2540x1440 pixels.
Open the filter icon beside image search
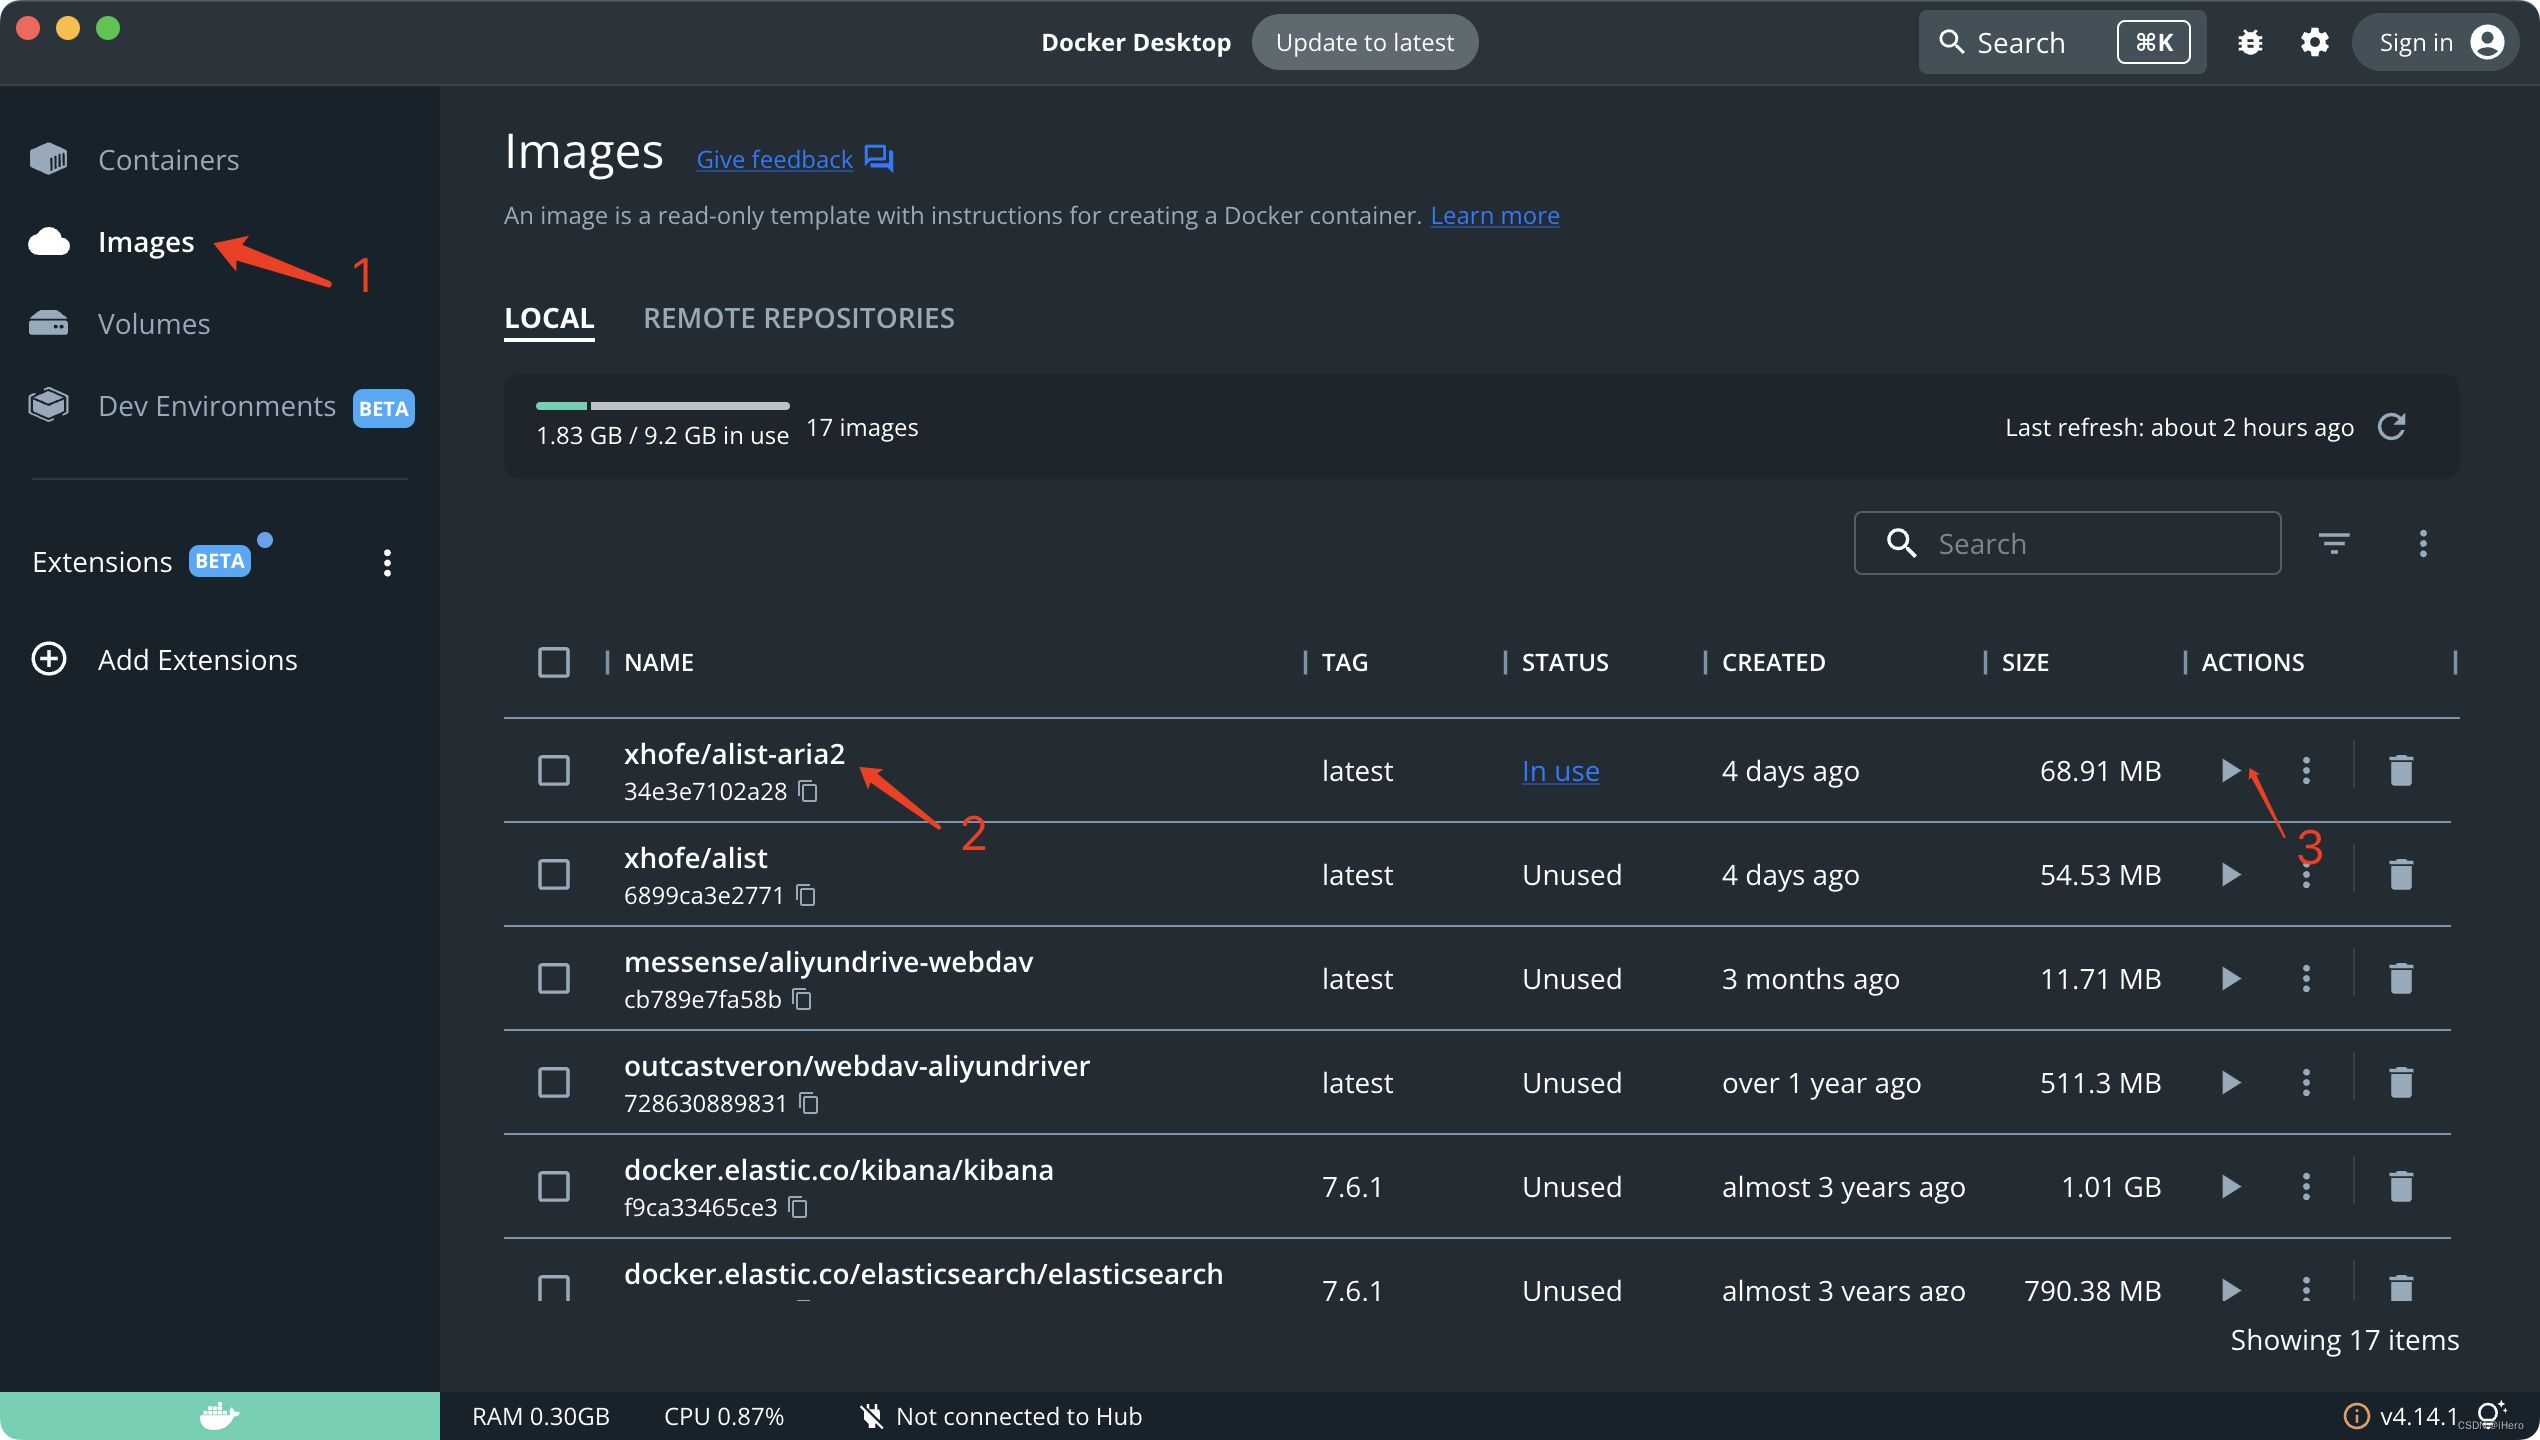2334,543
